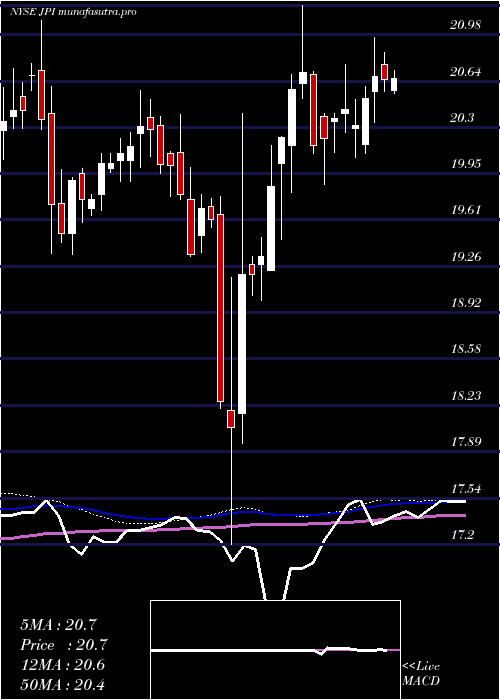The height and width of the screenshot is (700, 500).
Task: Click the 17.89 price axis label
Action: point(465,442)
